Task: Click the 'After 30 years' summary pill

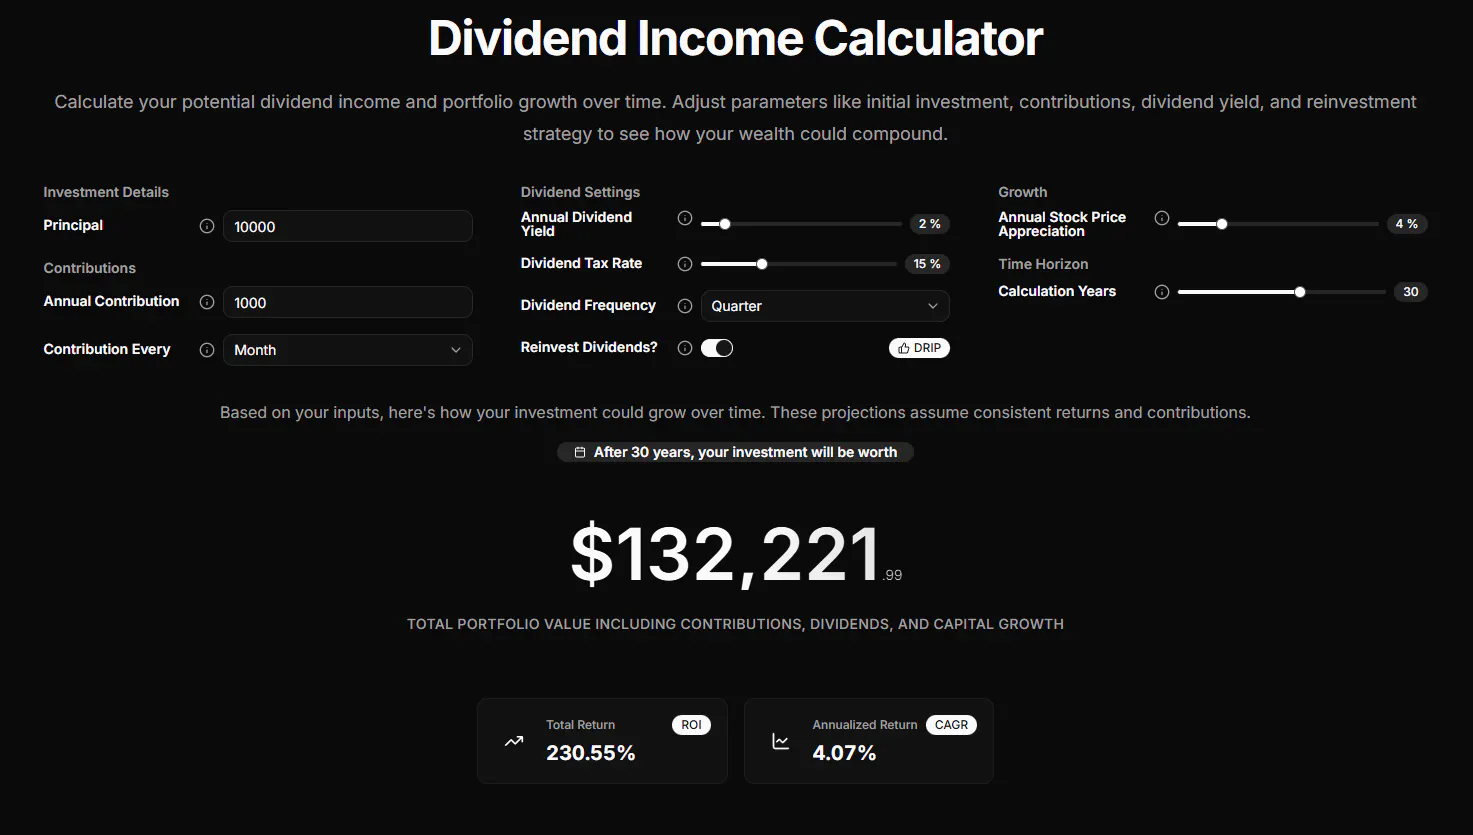Action: pos(736,453)
